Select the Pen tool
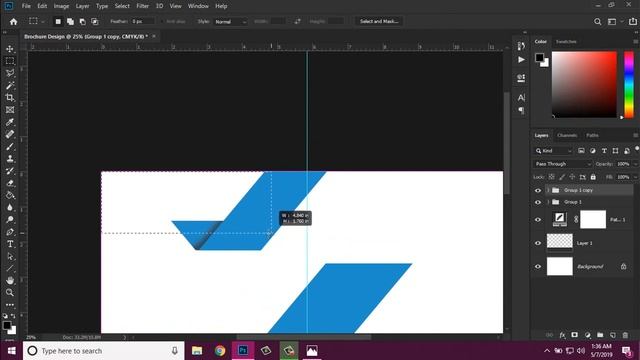 click(10, 232)
